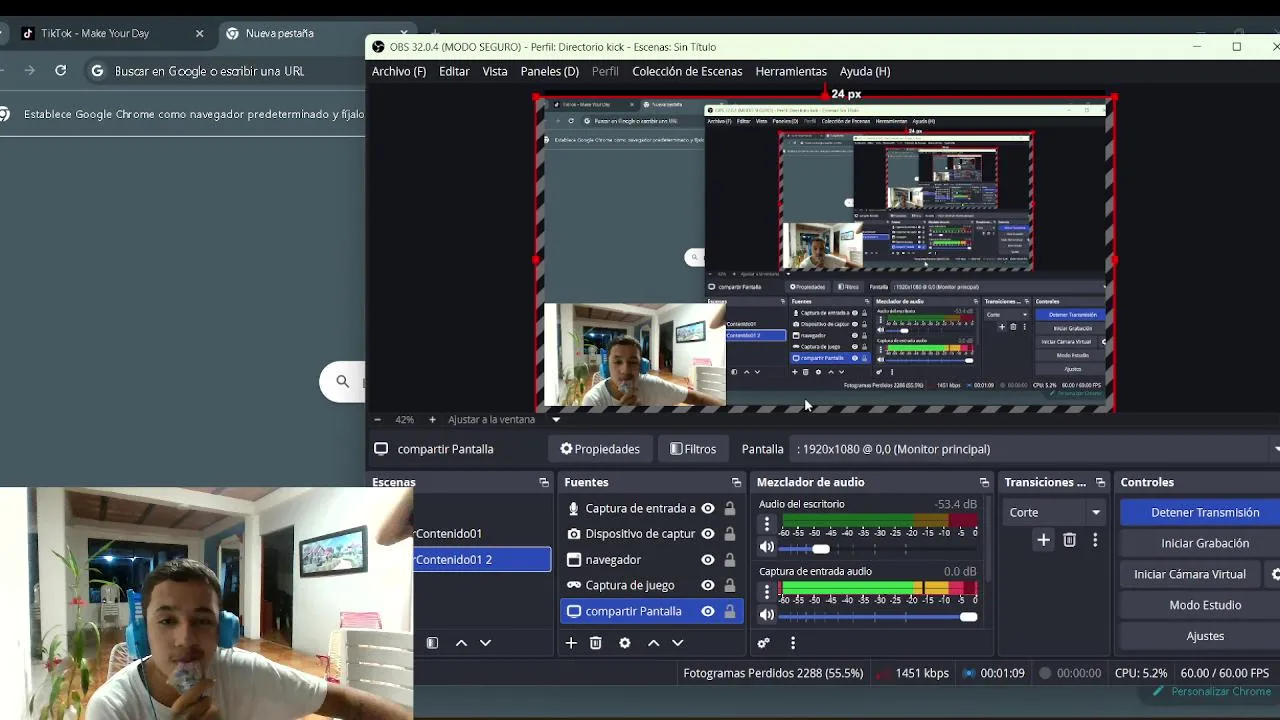1280x720 pixels.
Task: Mute Captura de entrada audio speaker
Action: tap(767, 615)
